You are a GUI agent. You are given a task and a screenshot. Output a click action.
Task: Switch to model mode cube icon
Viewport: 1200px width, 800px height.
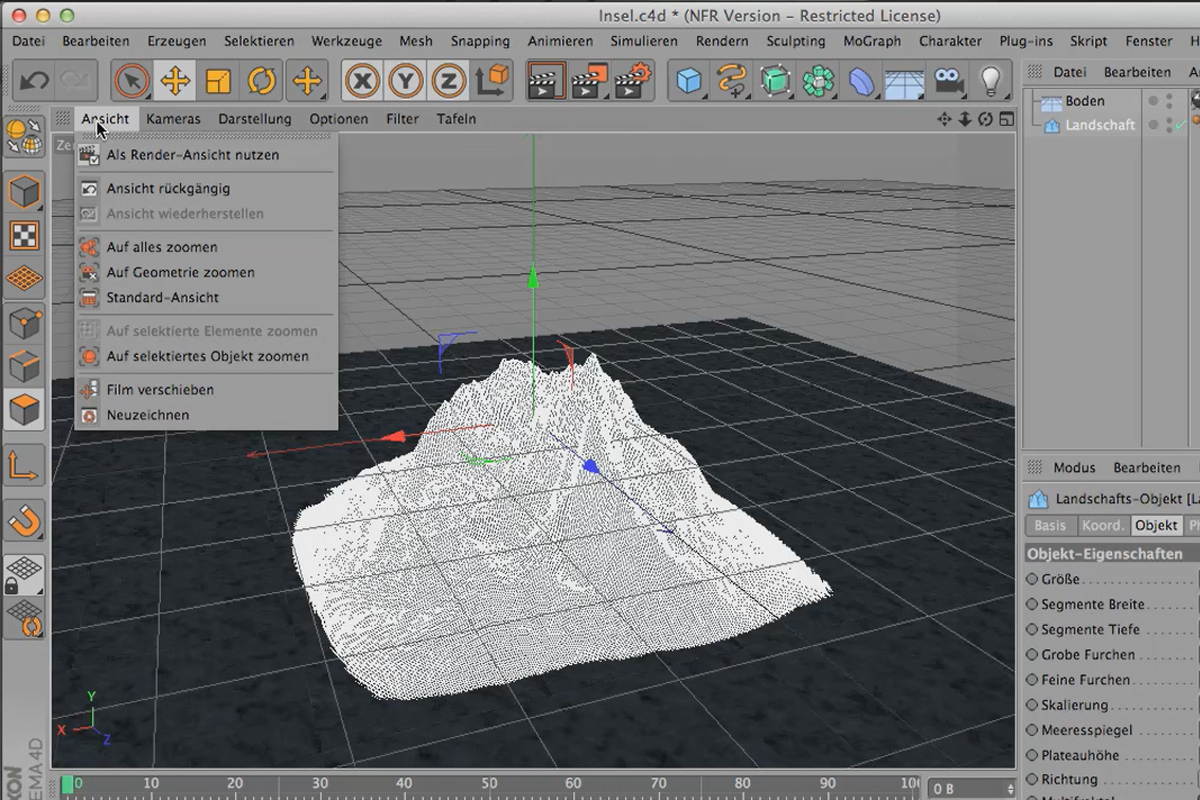[24, 191]
